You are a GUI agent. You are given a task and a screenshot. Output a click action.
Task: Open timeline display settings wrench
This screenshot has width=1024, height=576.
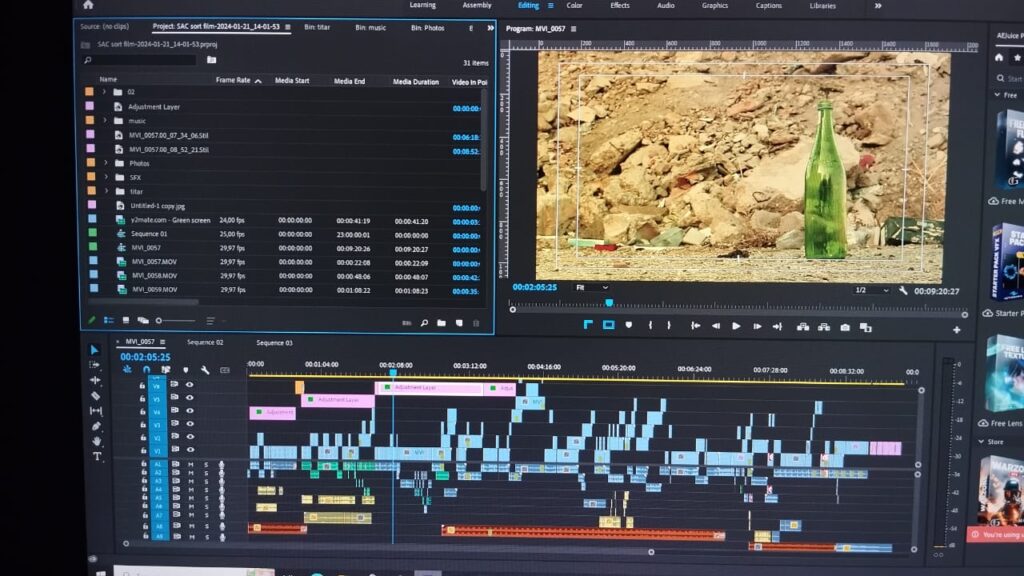(205, 370)
